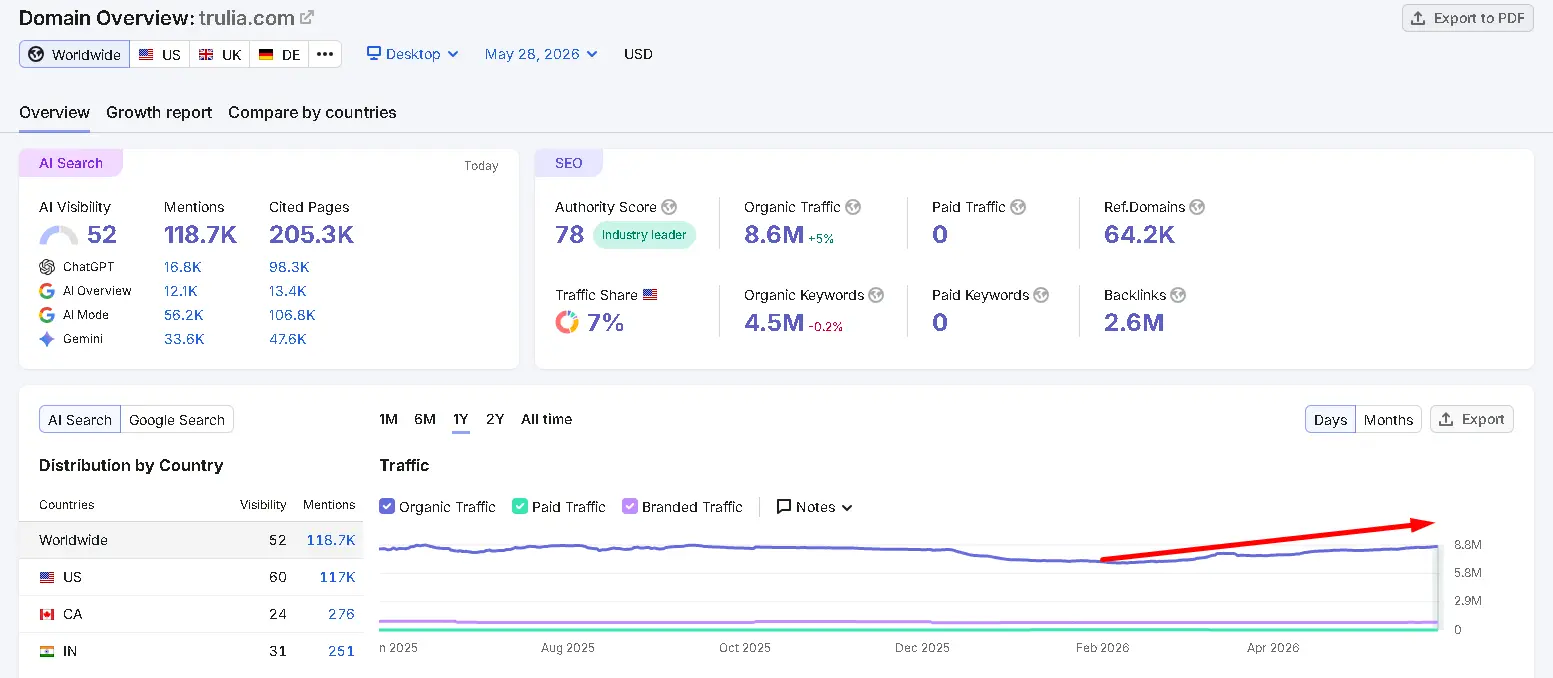
Task: Open the CA 276 mentions link
Action: 341,614
